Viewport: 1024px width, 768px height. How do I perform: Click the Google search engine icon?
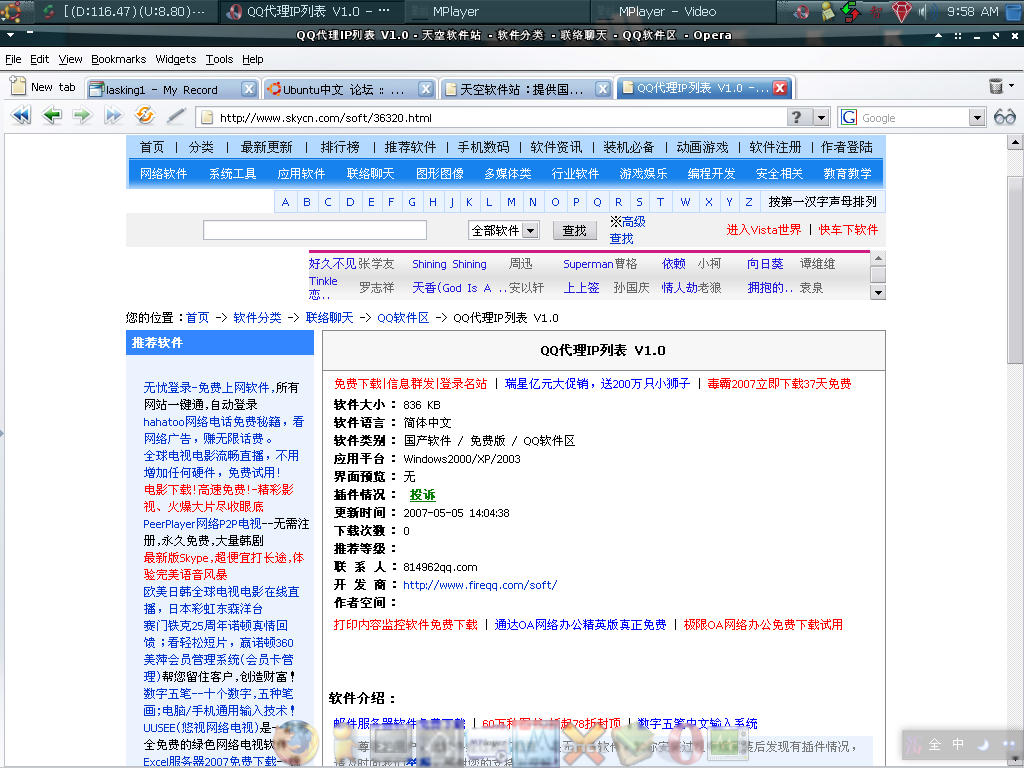pos(849,118)
